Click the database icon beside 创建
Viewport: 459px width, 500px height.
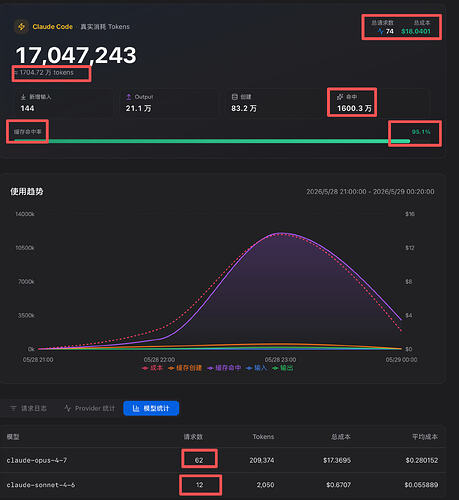235,97
